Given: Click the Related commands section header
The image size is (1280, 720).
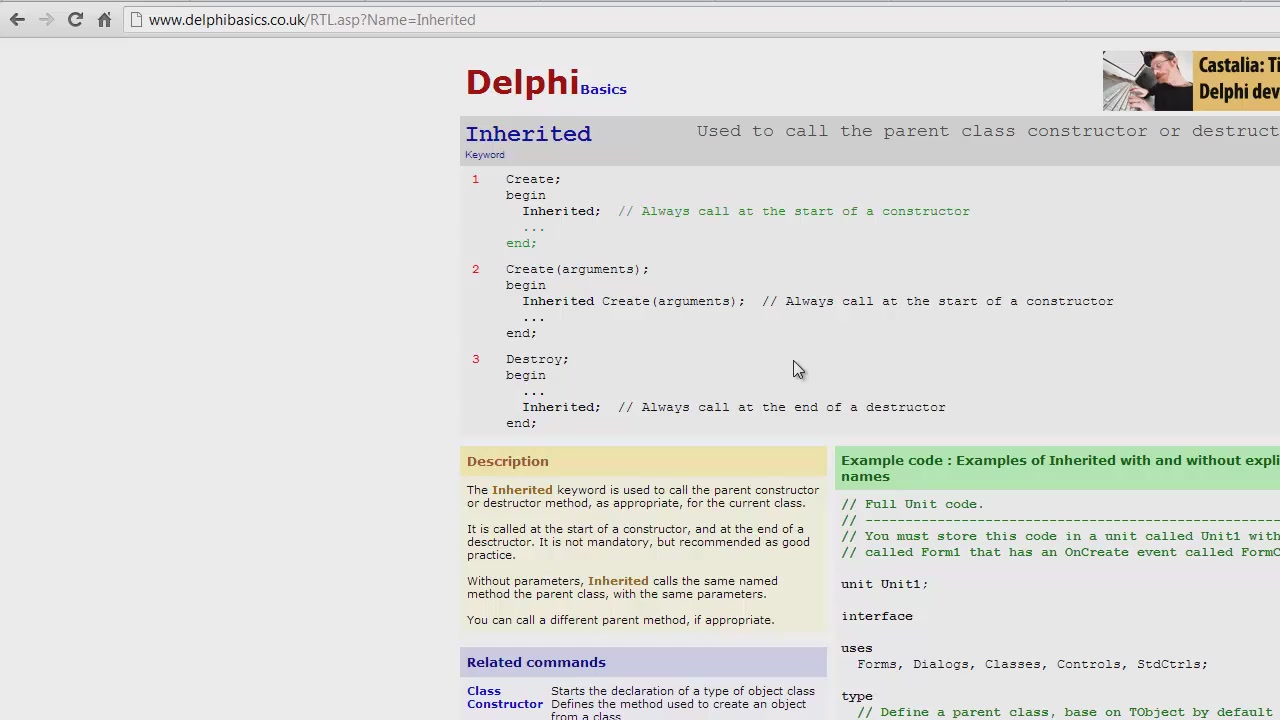Looking at the screenshot, I should (643, 662).
